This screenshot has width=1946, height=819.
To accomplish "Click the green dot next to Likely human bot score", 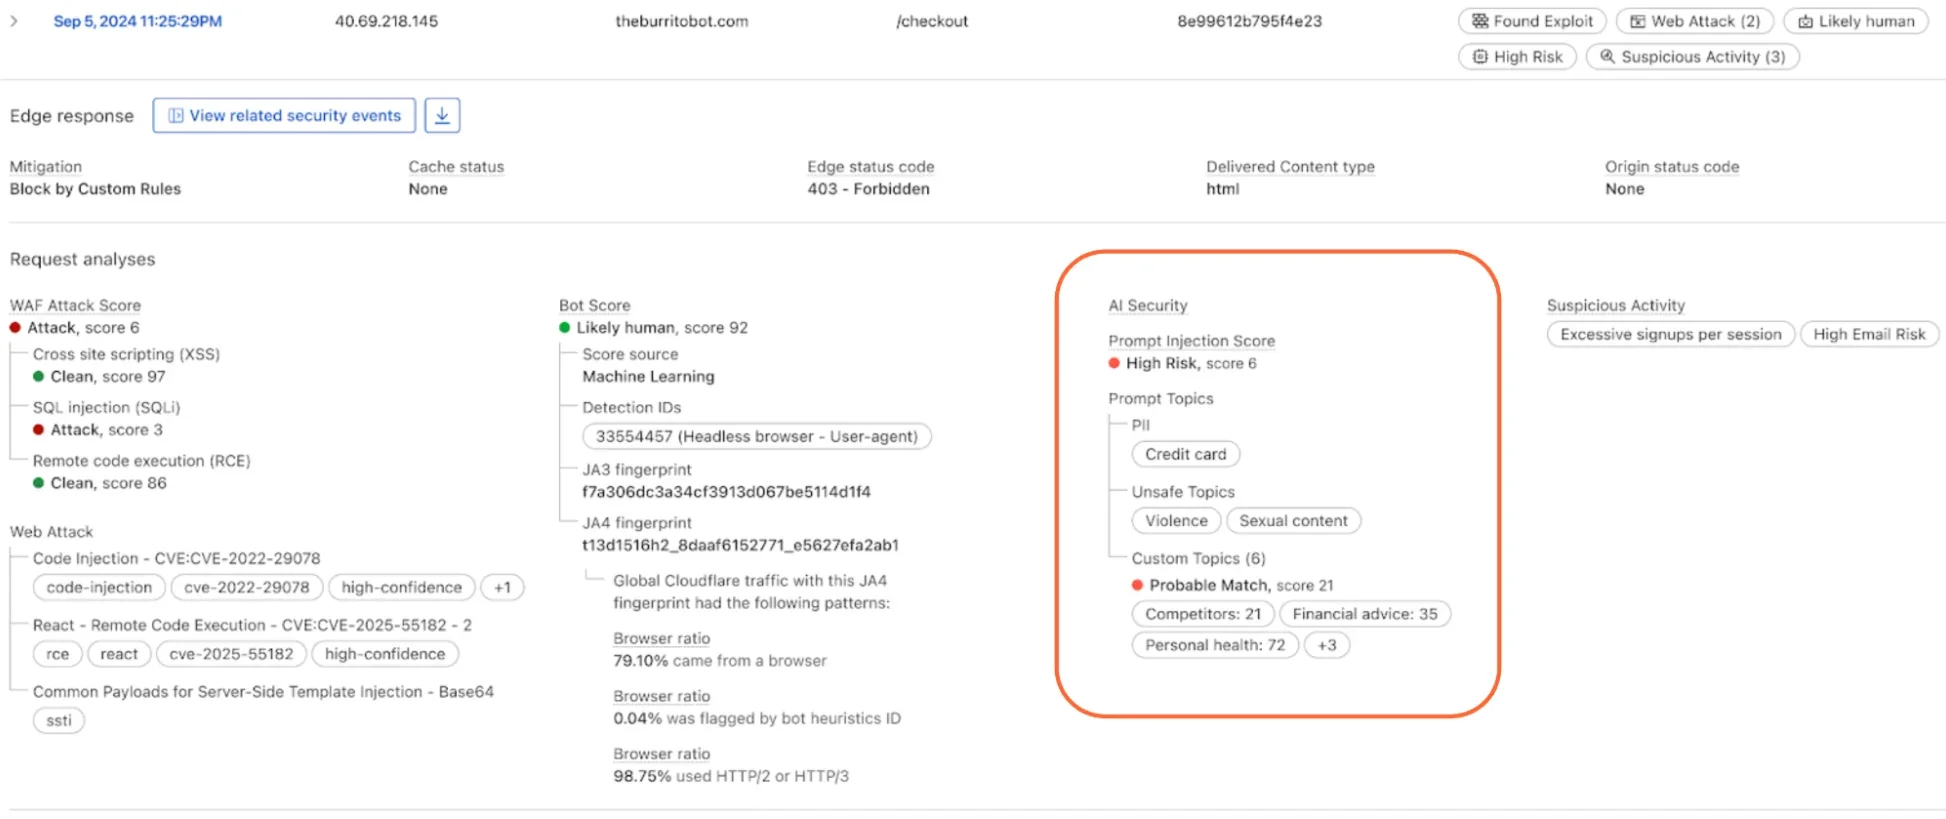I will click(566, 327).
